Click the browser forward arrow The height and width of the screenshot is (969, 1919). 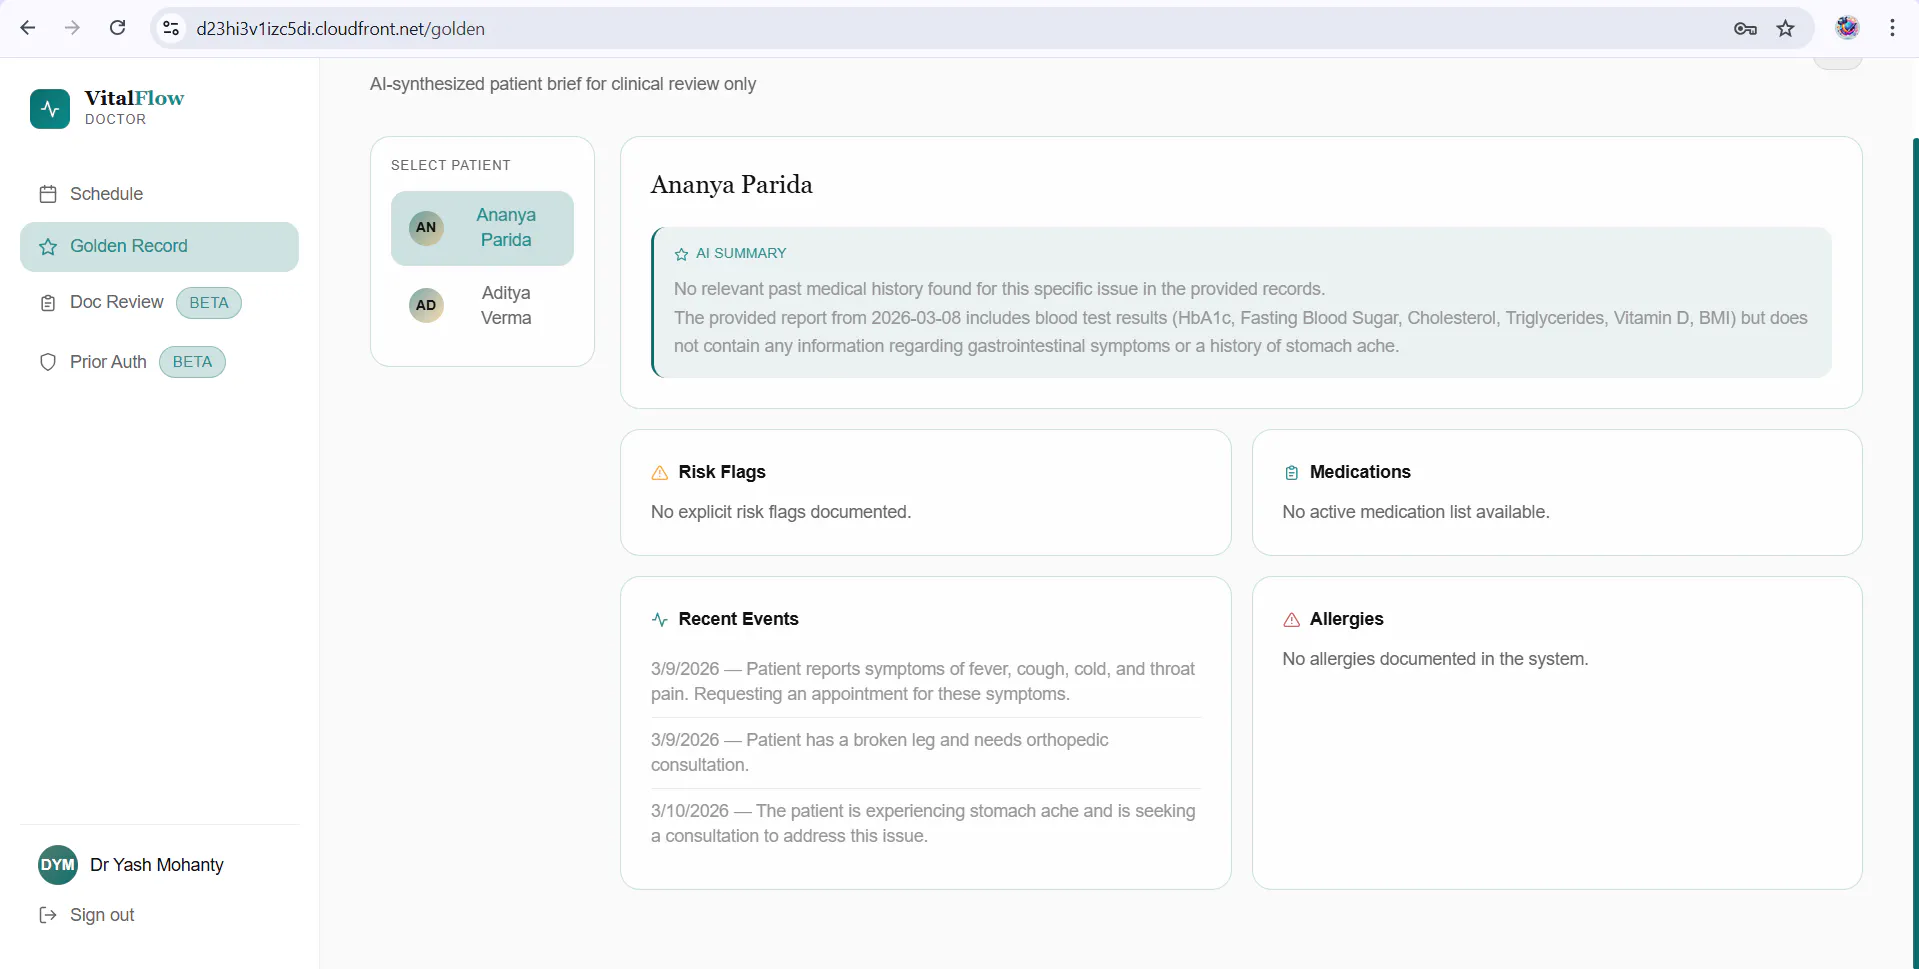pyautogui.click(x=72, y=28)
